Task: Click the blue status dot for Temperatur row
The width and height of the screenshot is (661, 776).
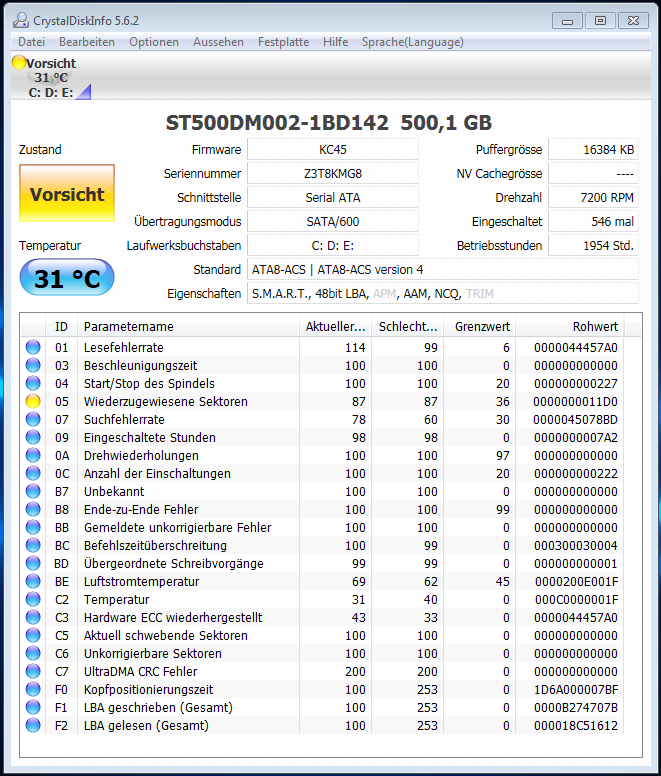Action: [x=33, y=599]
